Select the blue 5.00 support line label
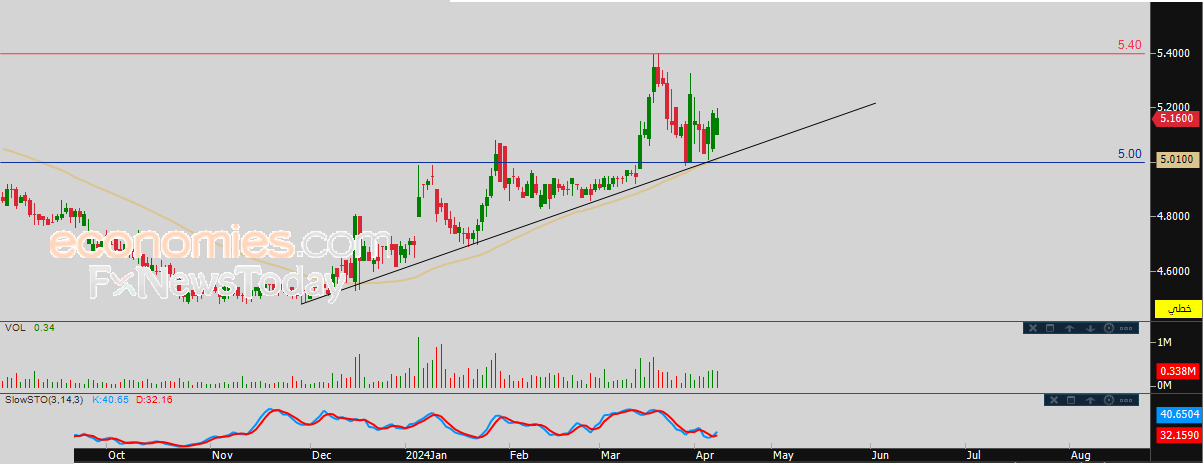The height and width of the screenshot is (464, 1203). [1129, 154]
